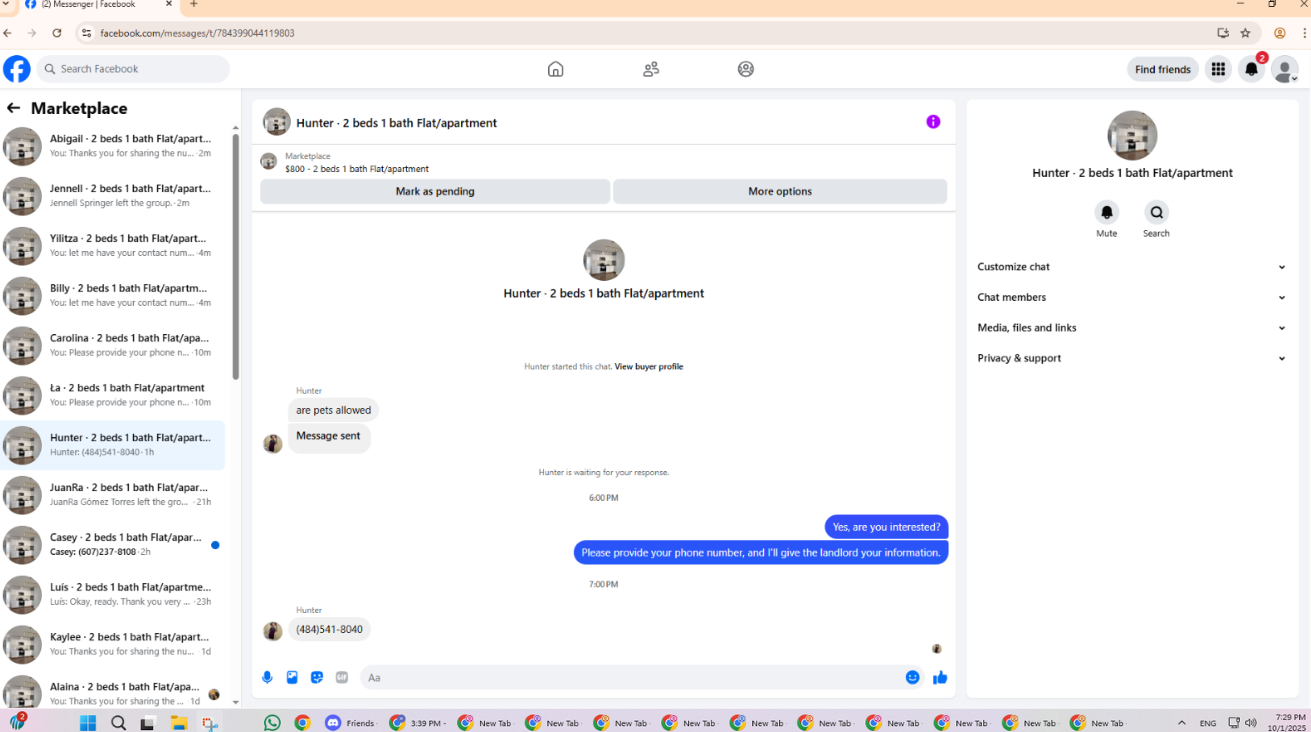Screen dimensions: 1311x732
Task: Send a thumbs-up like
Action: click(x=940, y=677)
